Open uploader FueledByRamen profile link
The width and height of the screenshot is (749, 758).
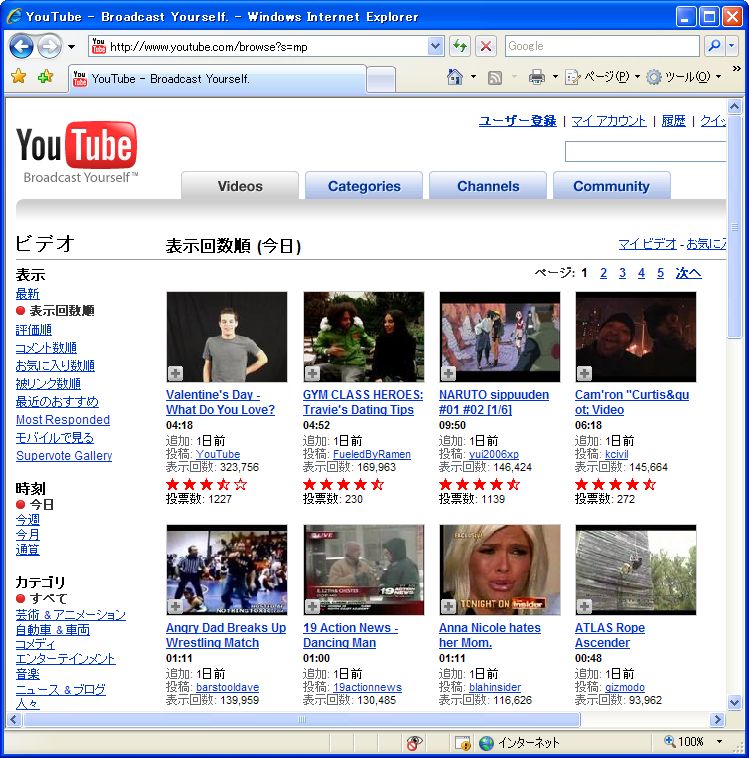[371, 454]
